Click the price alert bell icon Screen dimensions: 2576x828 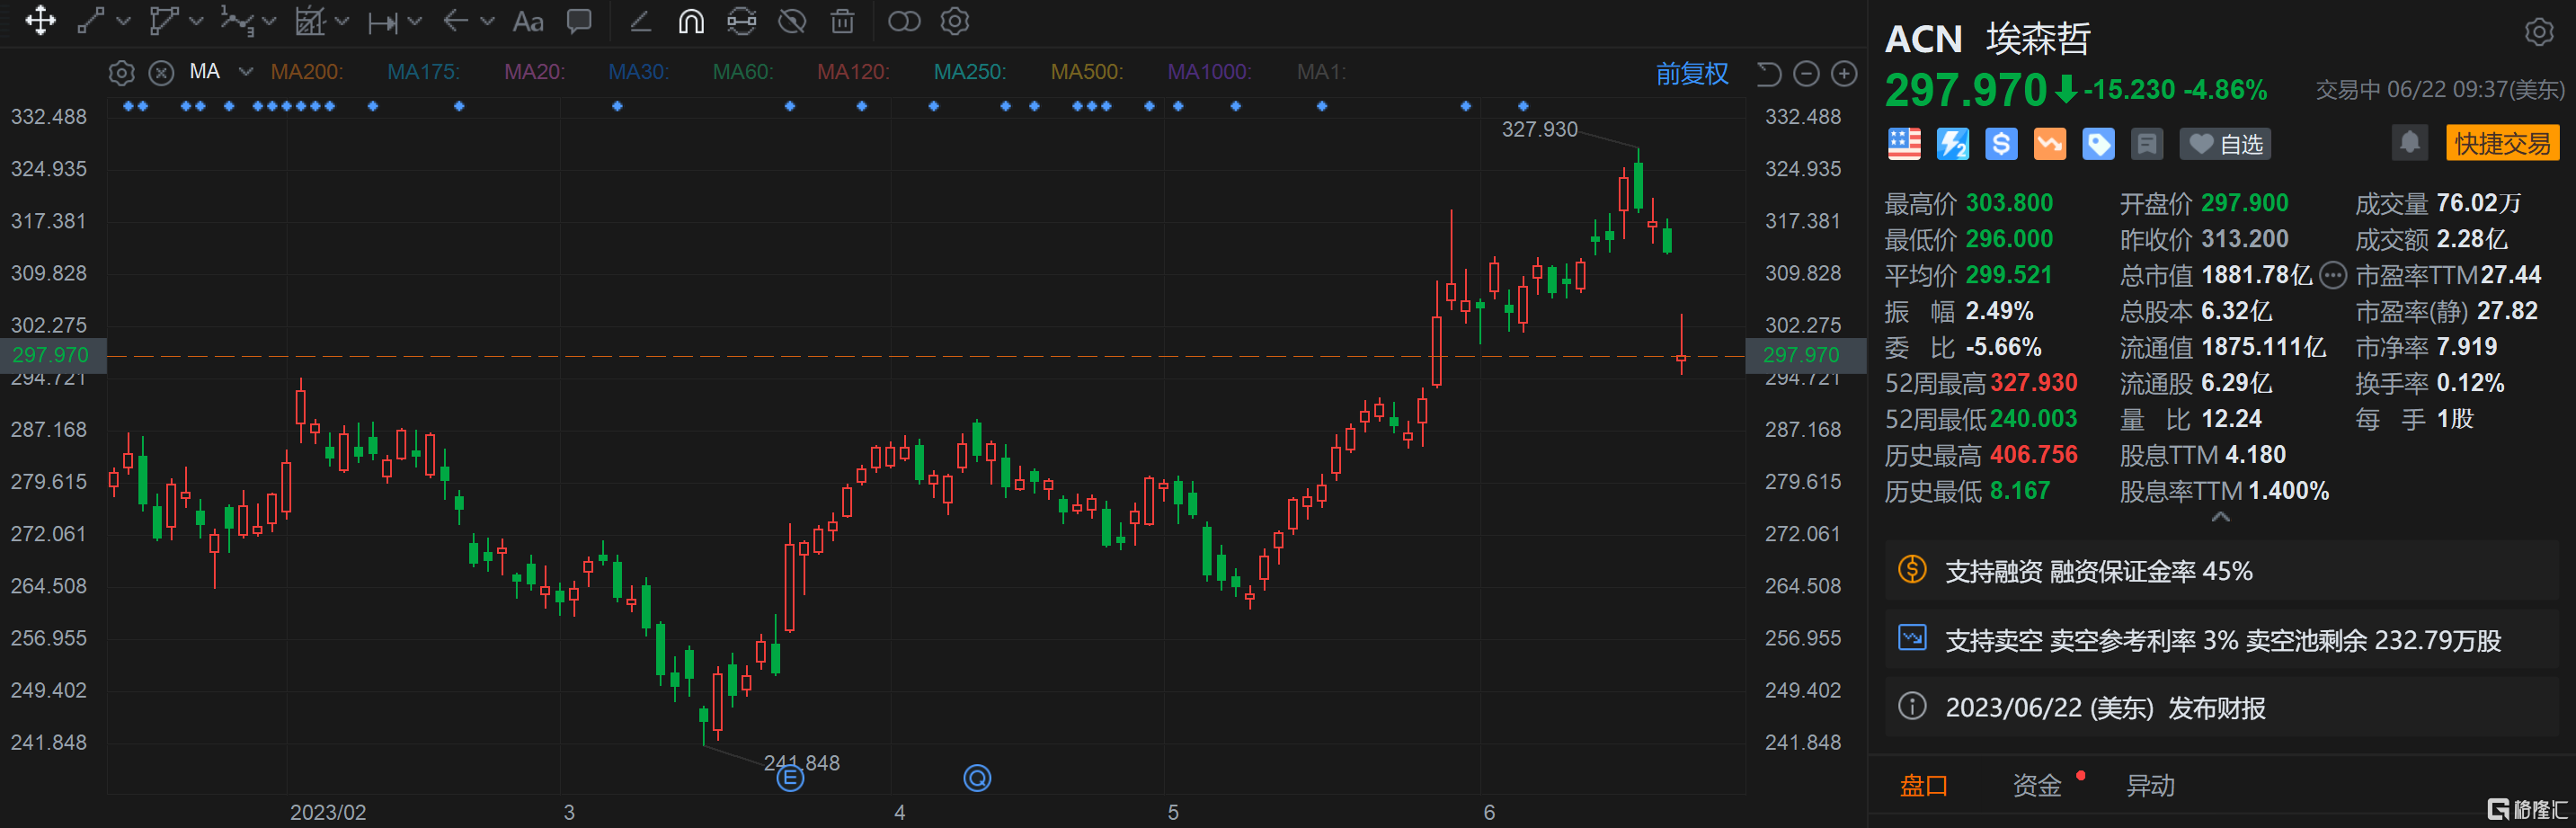coord(2409,143)
